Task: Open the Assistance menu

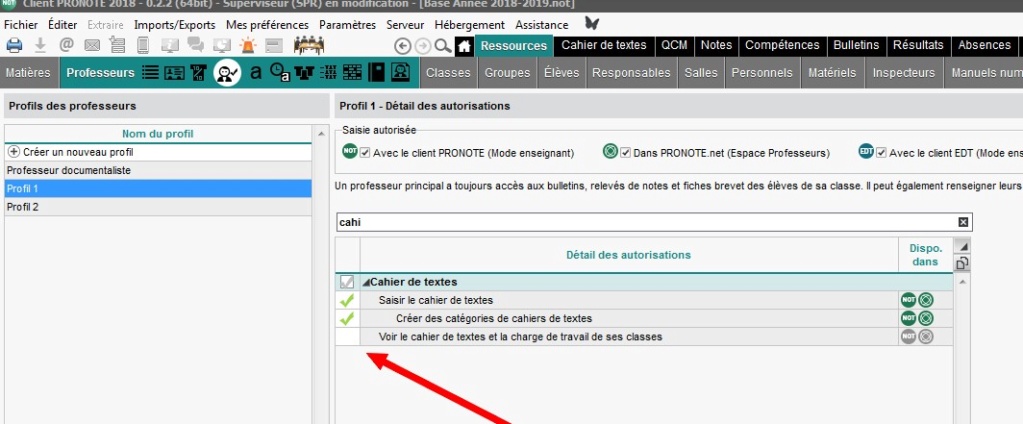Action: click(x=542, y=25)
